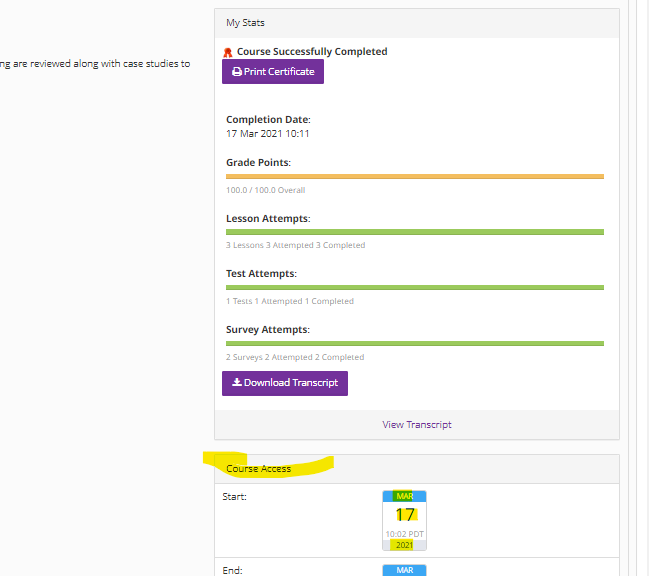
Task: Select the Course Access panel header
Action: tap(417, 469)
